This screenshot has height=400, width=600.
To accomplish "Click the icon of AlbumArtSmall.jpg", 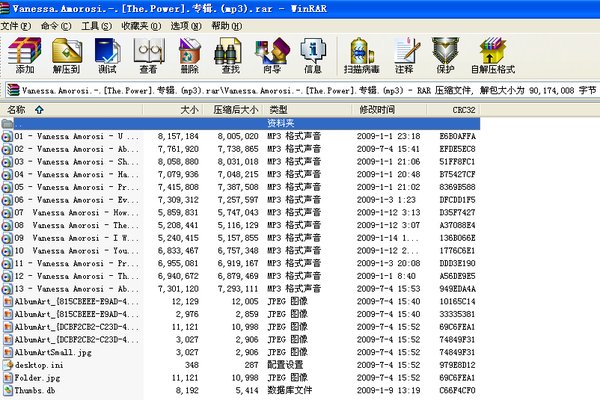I will tap(8, 352).
